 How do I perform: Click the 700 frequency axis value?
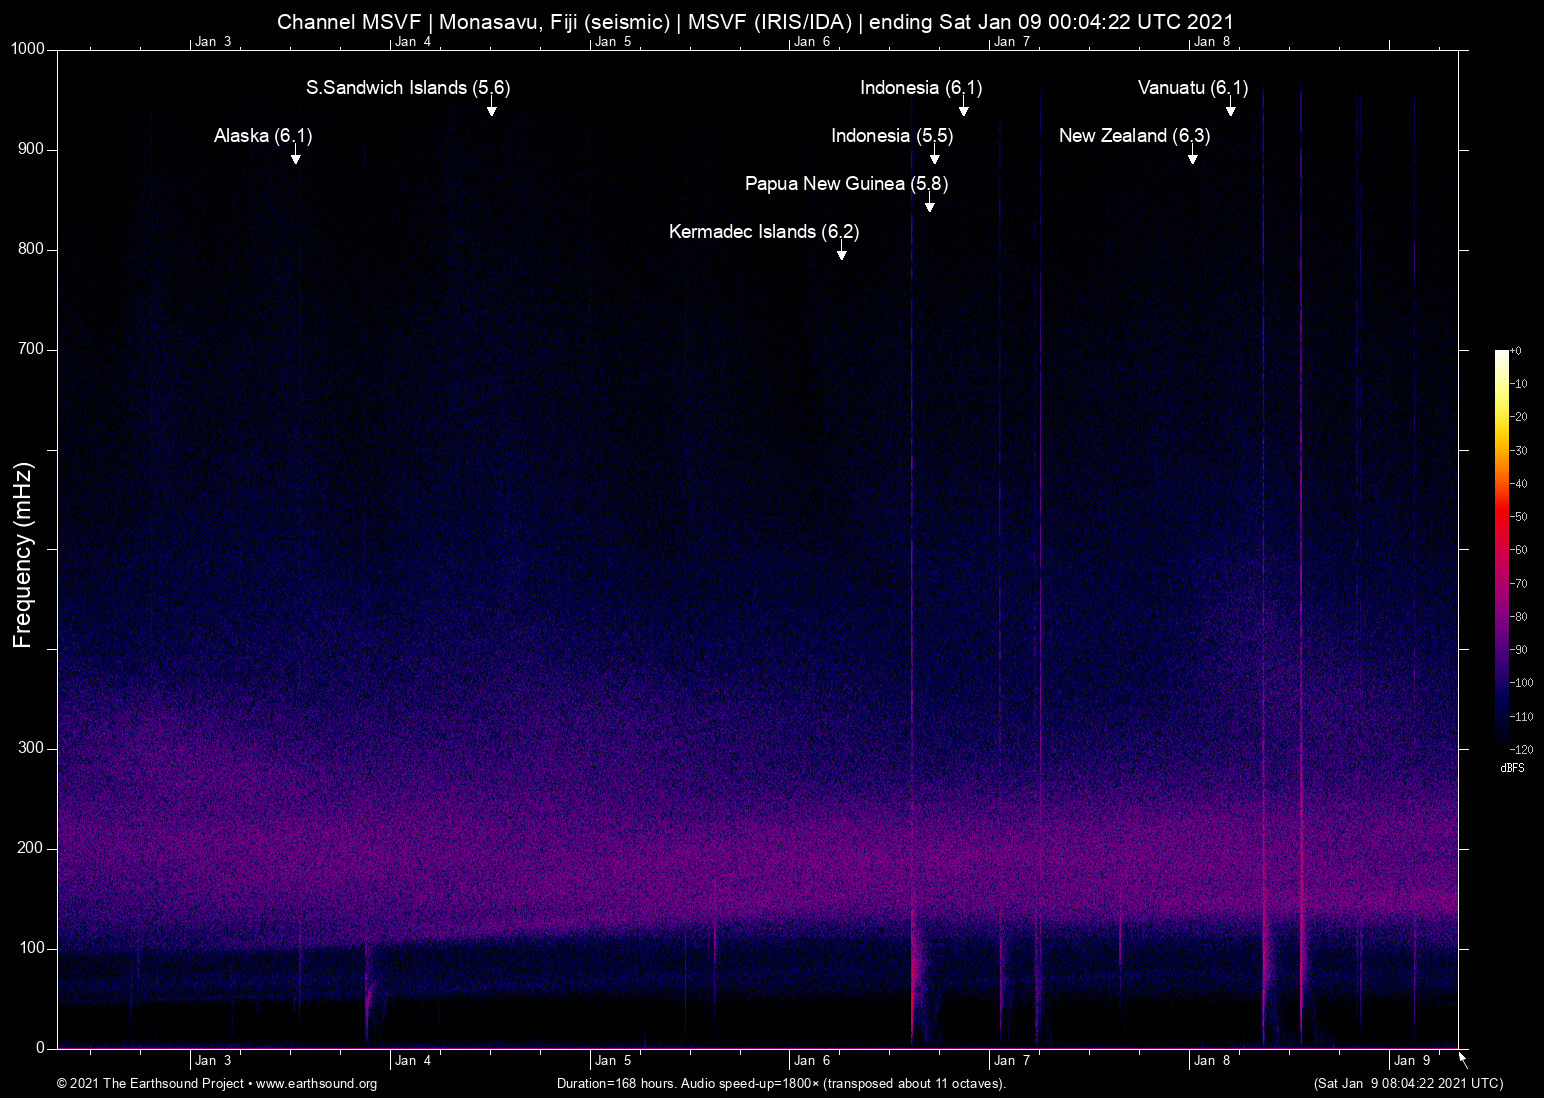coord(31,349)
